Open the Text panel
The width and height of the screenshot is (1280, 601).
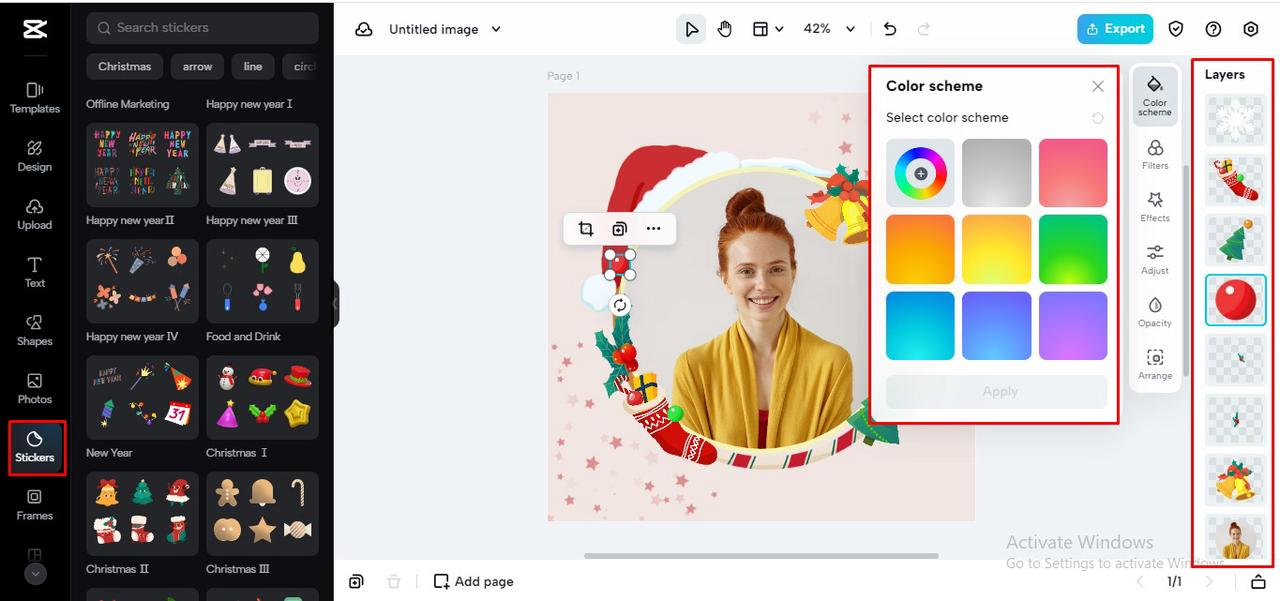click(x=35, y=271)
